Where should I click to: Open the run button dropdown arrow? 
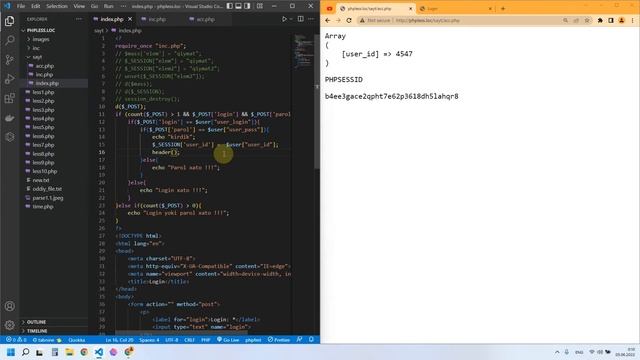pyautogui.click(x=291, y=19)
